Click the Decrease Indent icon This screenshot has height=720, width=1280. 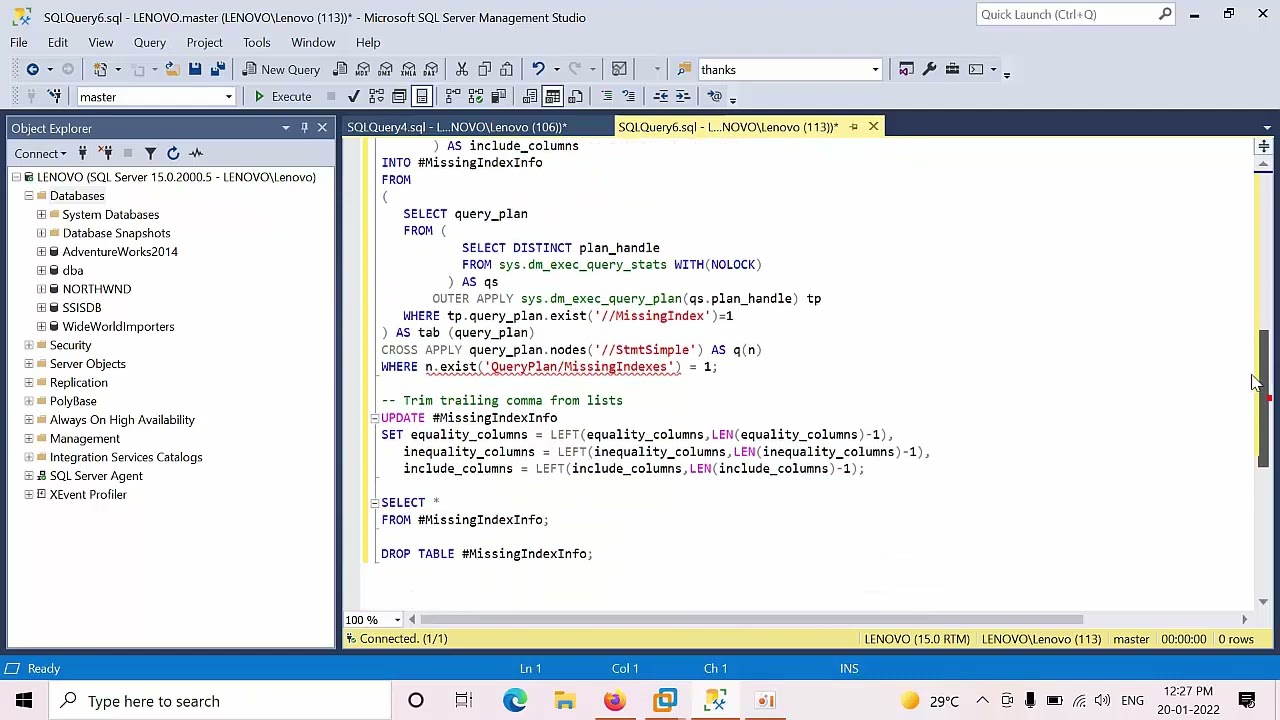coord(660,96)
